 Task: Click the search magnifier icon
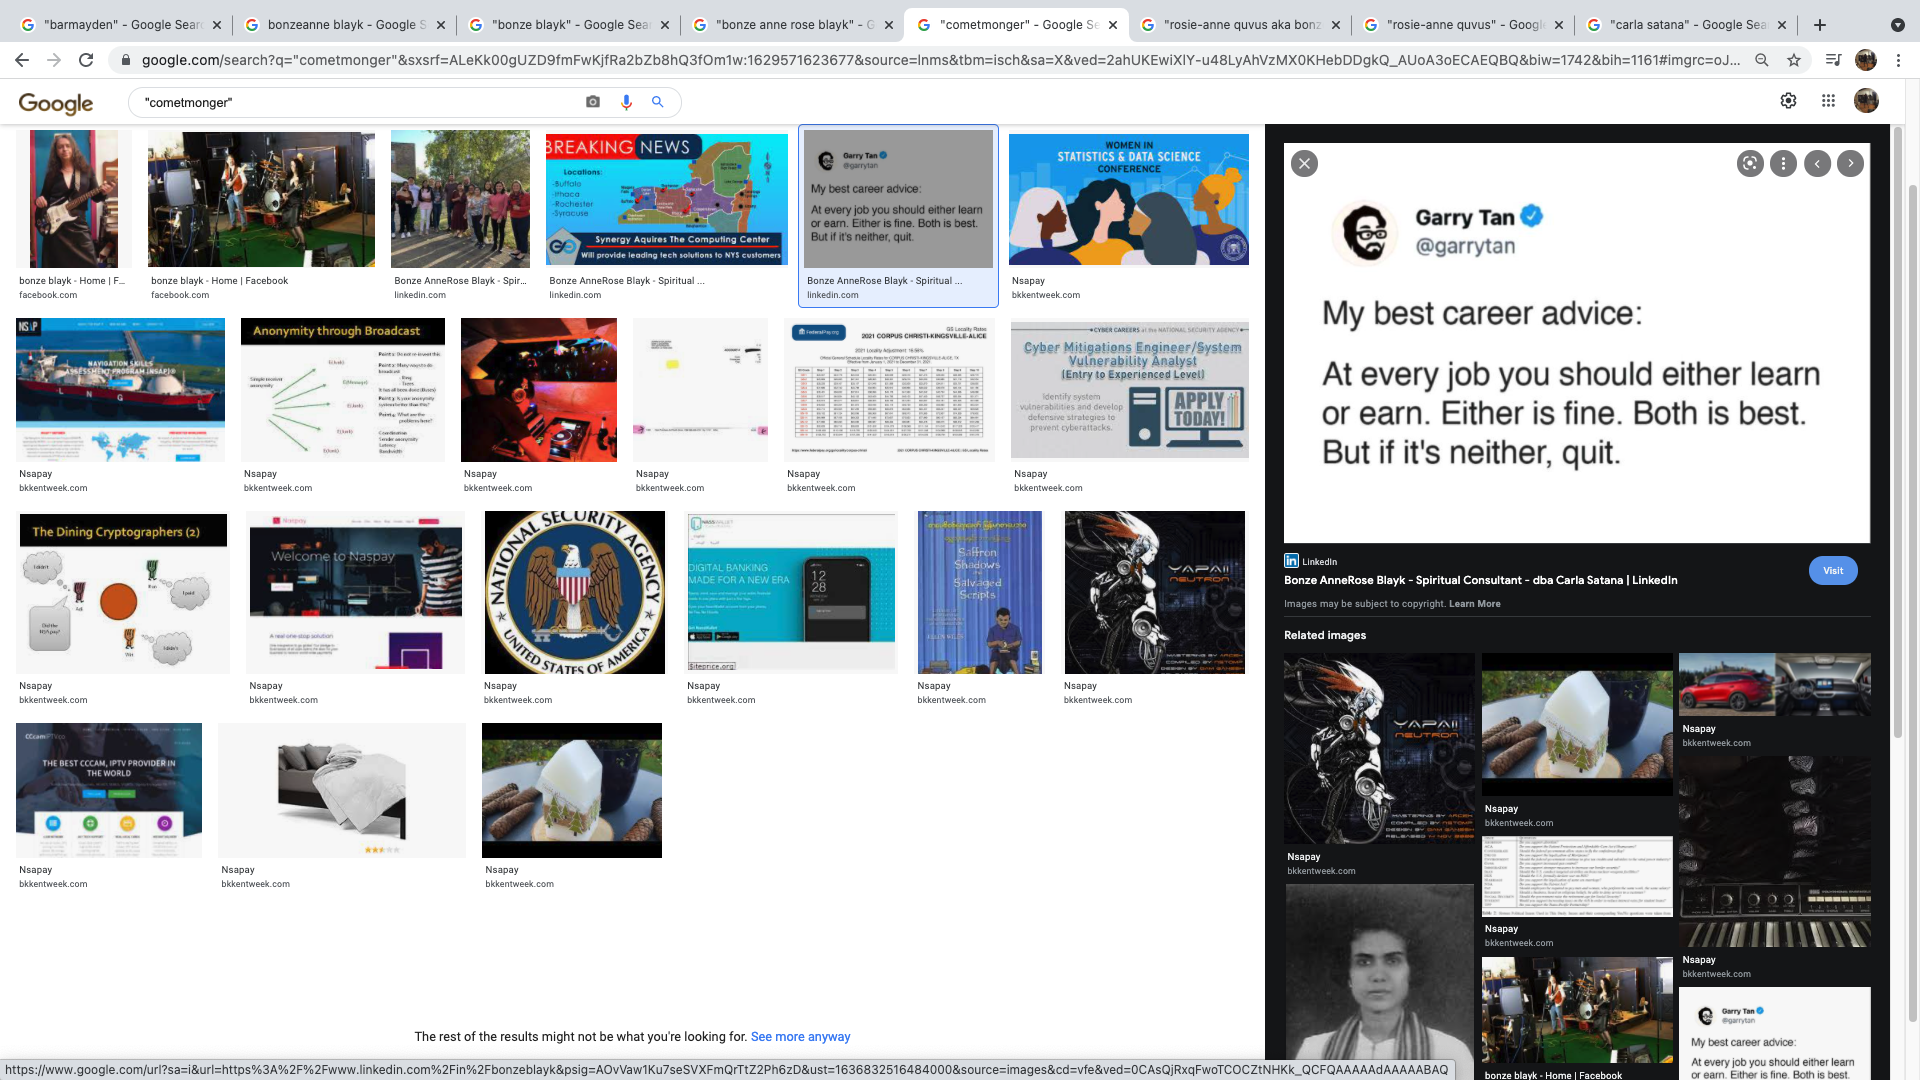657,102
